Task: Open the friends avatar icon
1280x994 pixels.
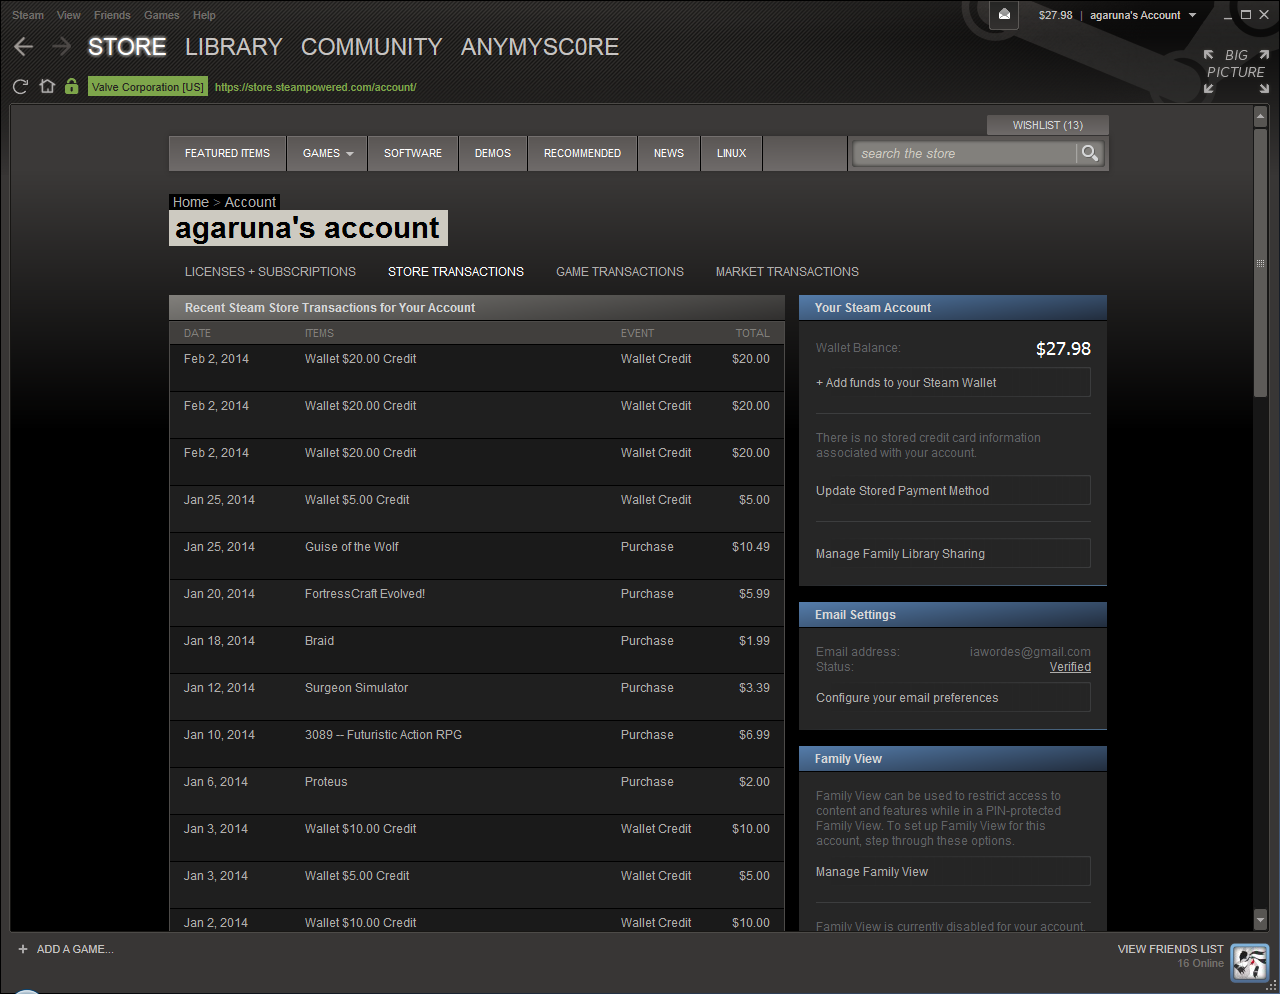Action: [x=1250, y=963]
